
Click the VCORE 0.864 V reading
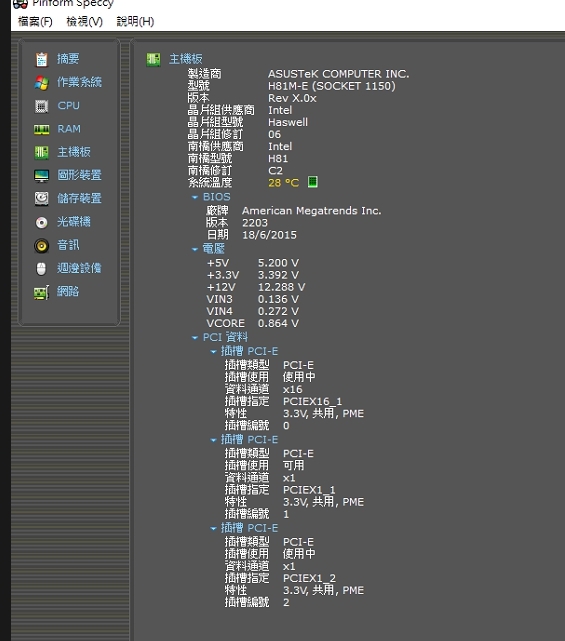pos(278,323)
